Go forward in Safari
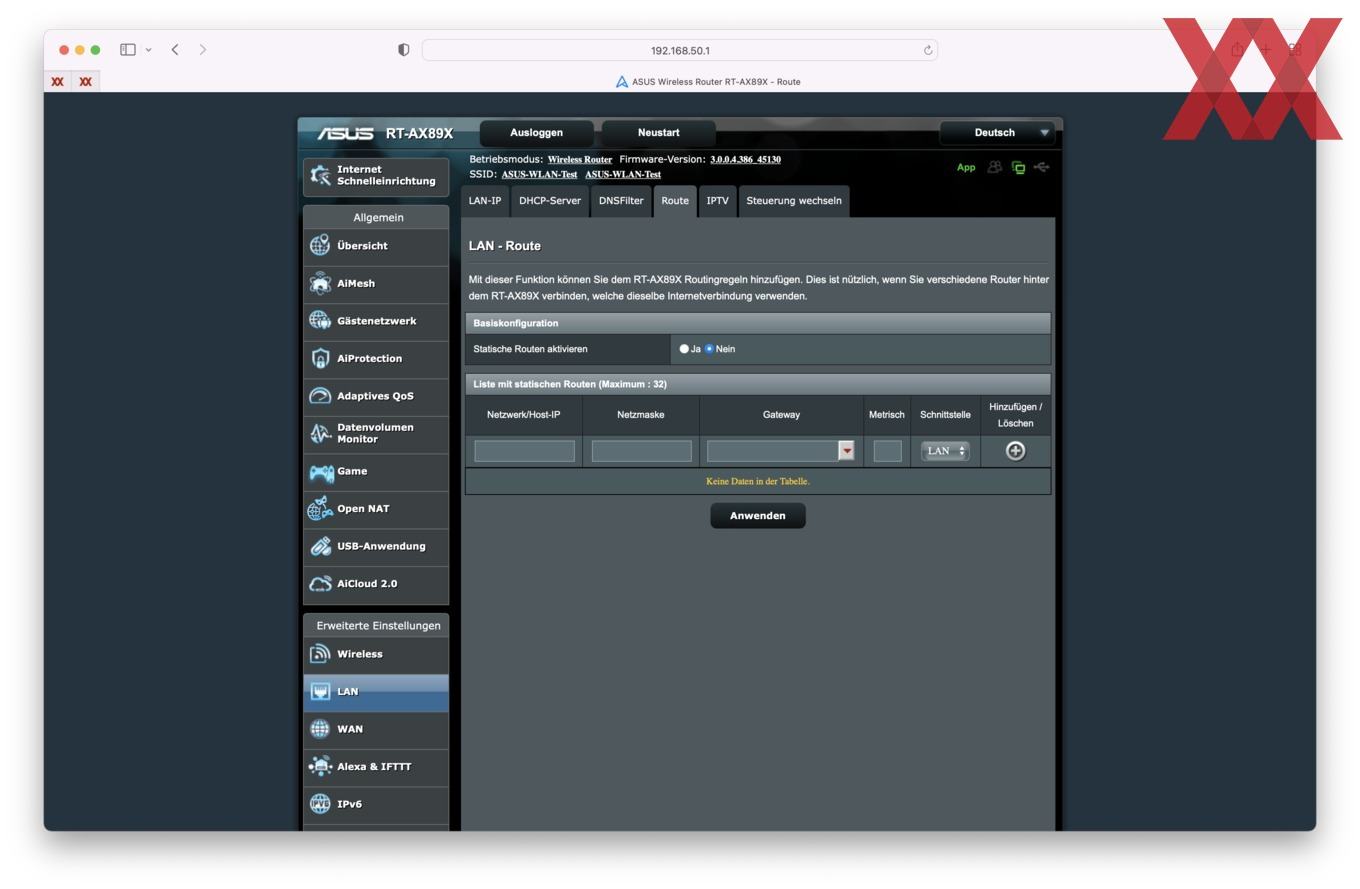The height and width of the screenshot is (889, 1360). click(x=203, y=49)
